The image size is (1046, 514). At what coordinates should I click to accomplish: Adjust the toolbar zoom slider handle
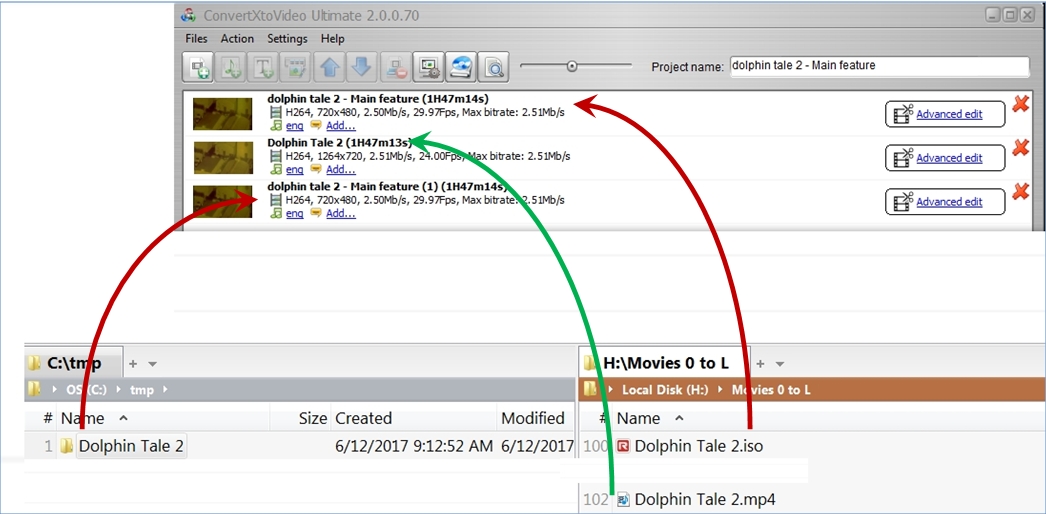pyautogui.click(x=572, y=66)
